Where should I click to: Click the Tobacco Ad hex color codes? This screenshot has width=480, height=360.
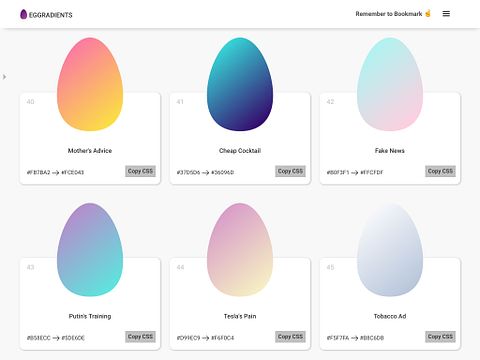[x=355, y=338]
